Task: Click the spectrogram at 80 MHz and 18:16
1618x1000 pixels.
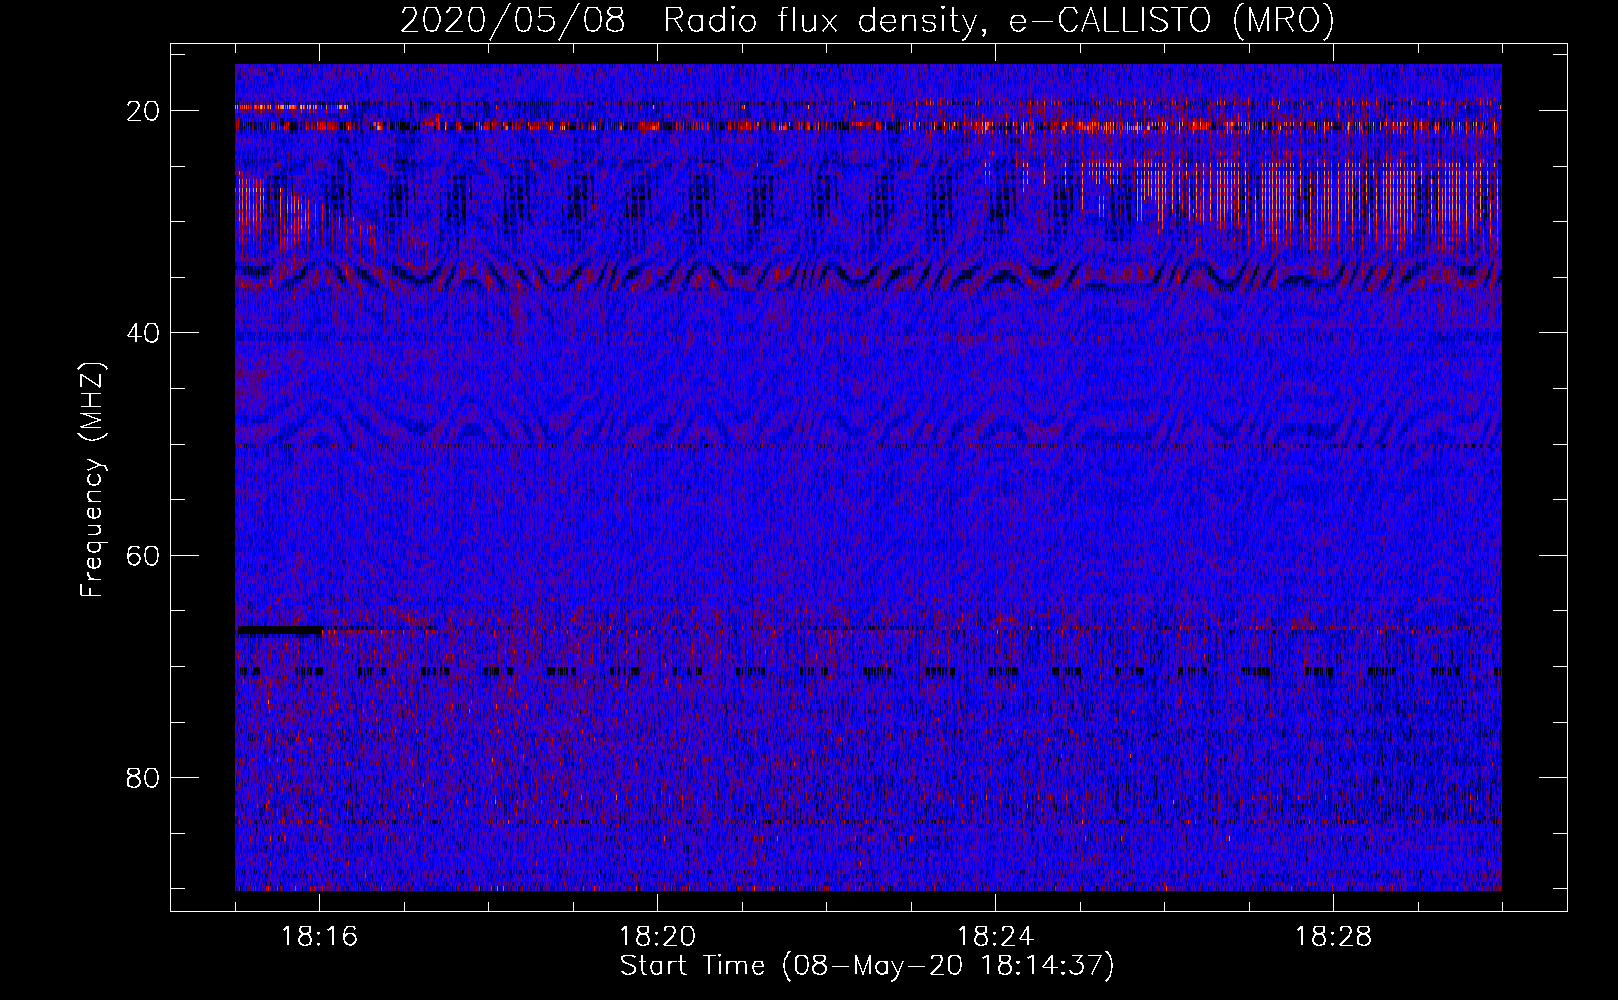Action: point(320,776)
